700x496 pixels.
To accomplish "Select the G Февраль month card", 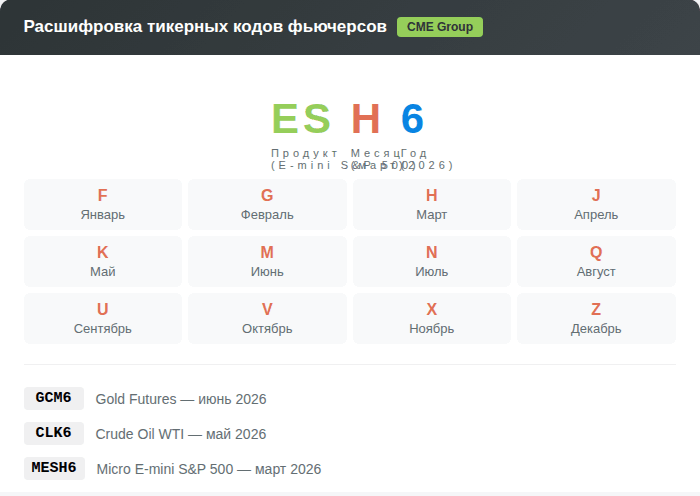I will point(267,204).
